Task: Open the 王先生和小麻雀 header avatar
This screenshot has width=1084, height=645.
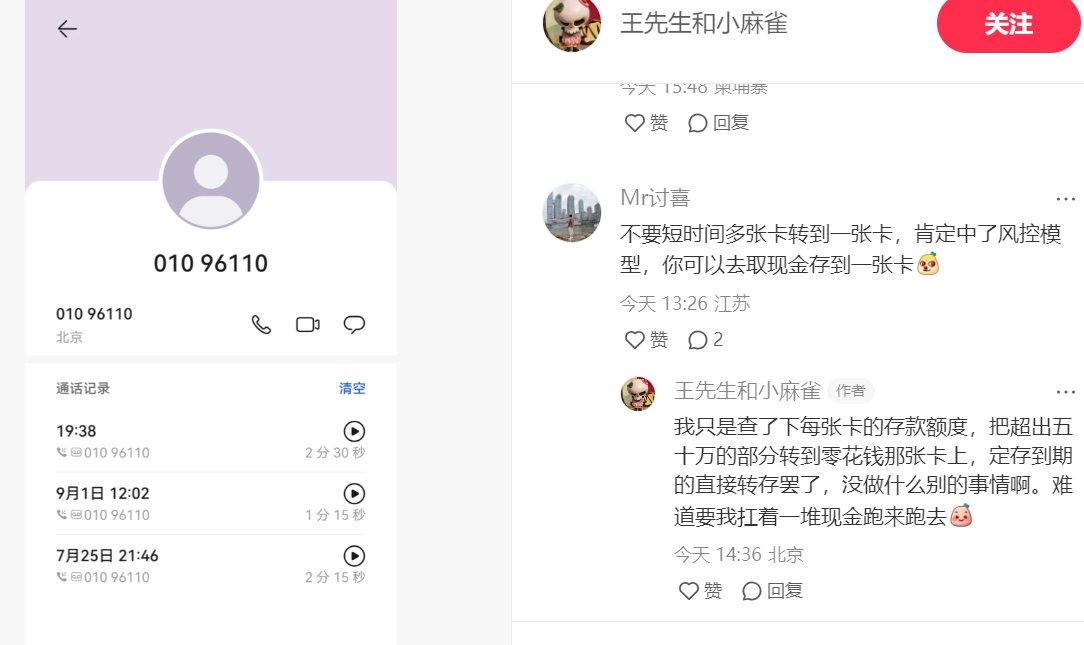Action: coord(572,24)
